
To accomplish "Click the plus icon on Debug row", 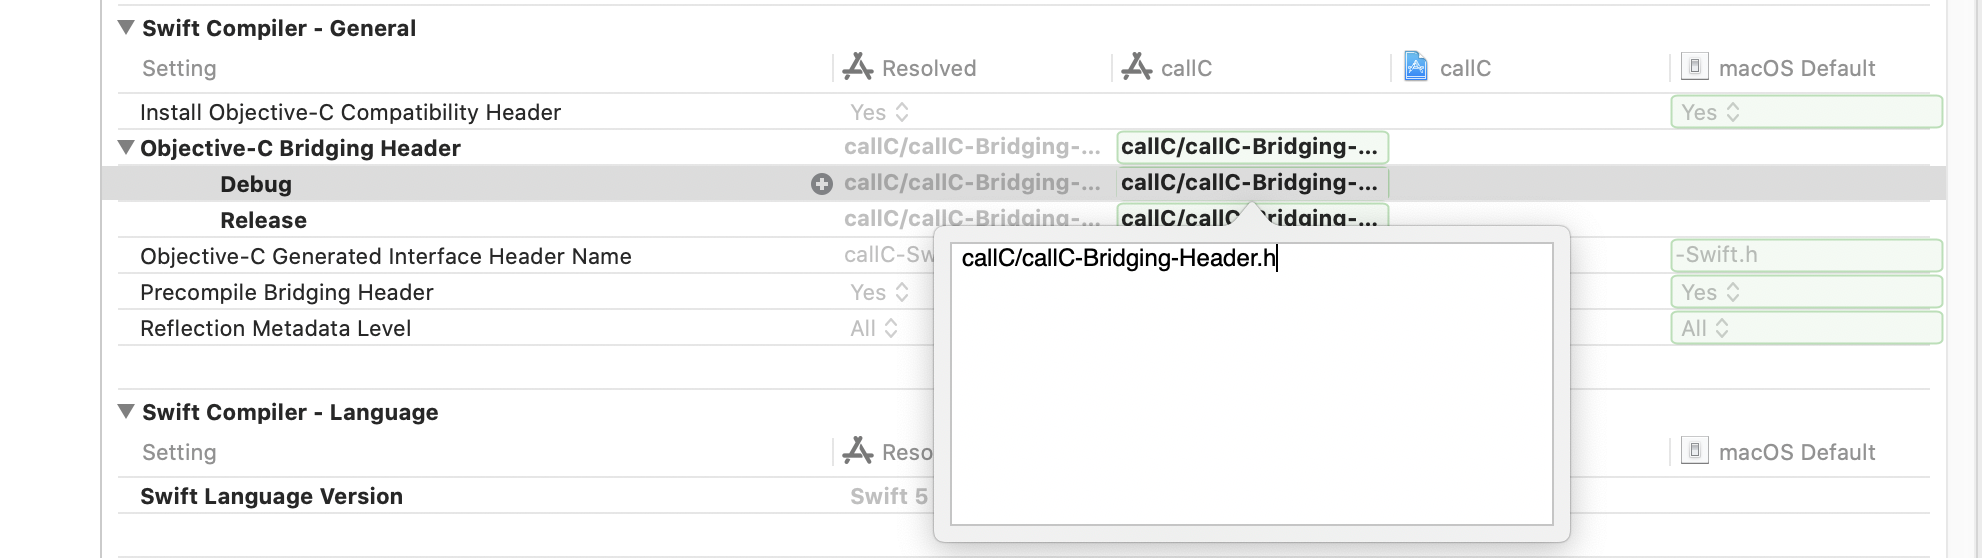I will click(822, 184).
